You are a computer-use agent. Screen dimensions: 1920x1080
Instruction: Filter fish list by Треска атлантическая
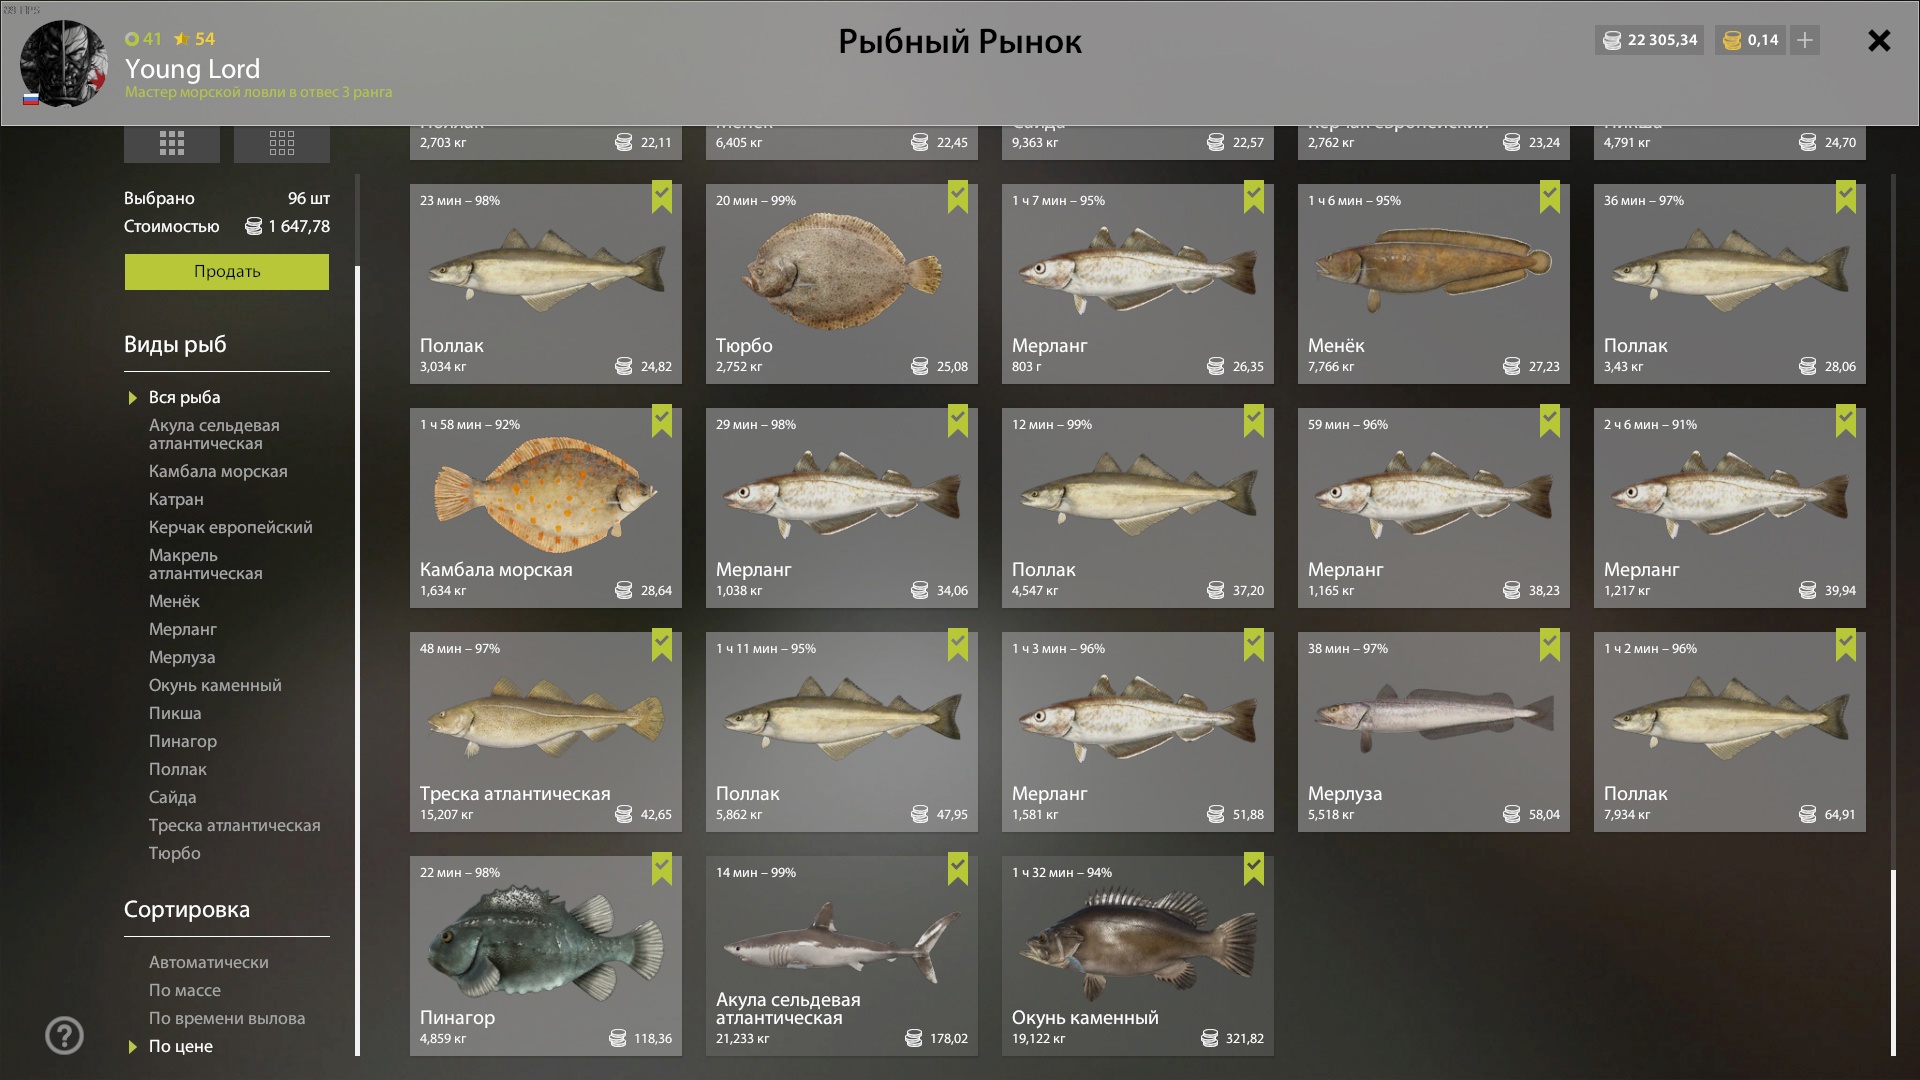coord(235,826)
